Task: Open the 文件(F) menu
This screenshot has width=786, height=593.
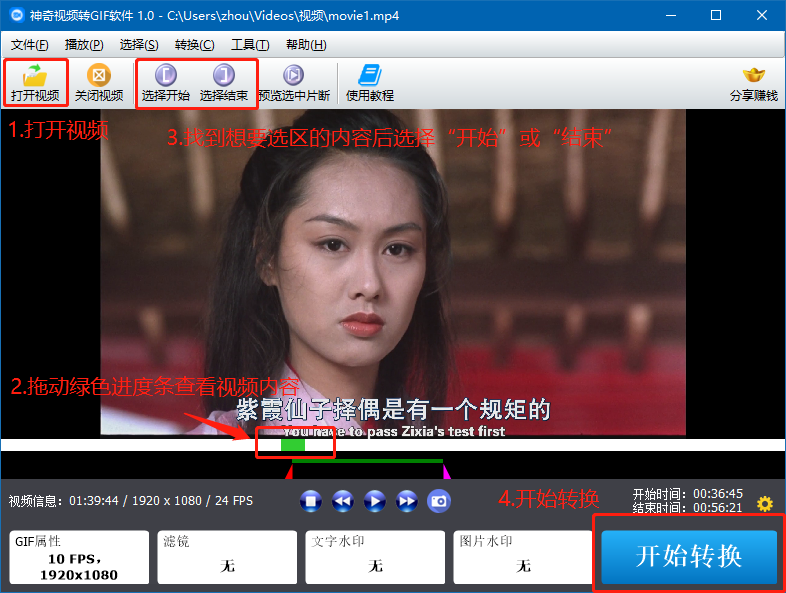Action: (30, 45)
